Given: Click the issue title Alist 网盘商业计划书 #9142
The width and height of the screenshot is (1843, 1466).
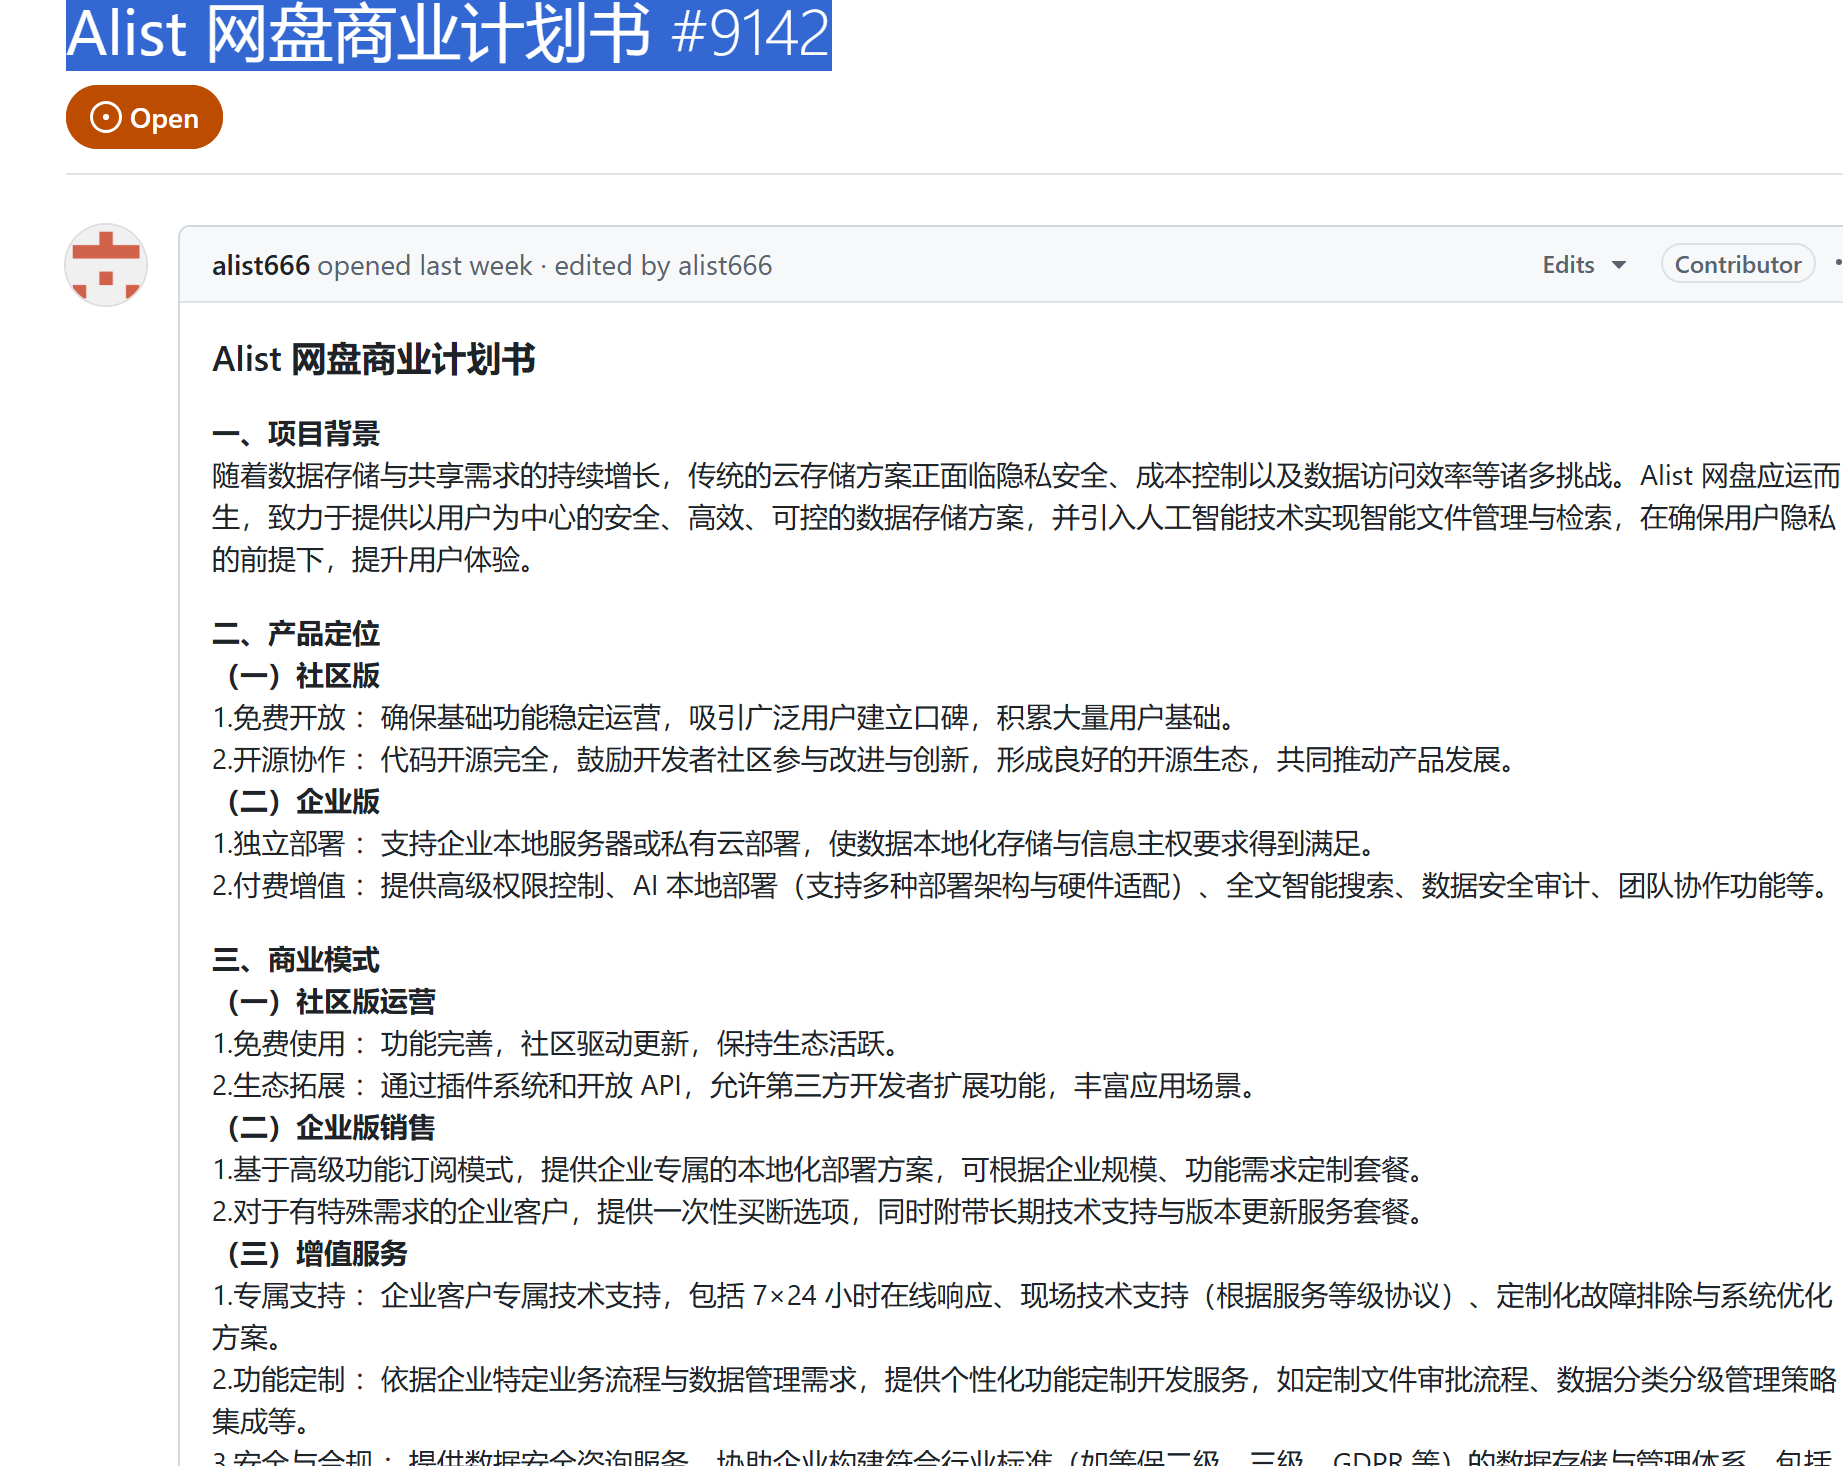Looking at the screenshot, I should [x=449, y=33].
